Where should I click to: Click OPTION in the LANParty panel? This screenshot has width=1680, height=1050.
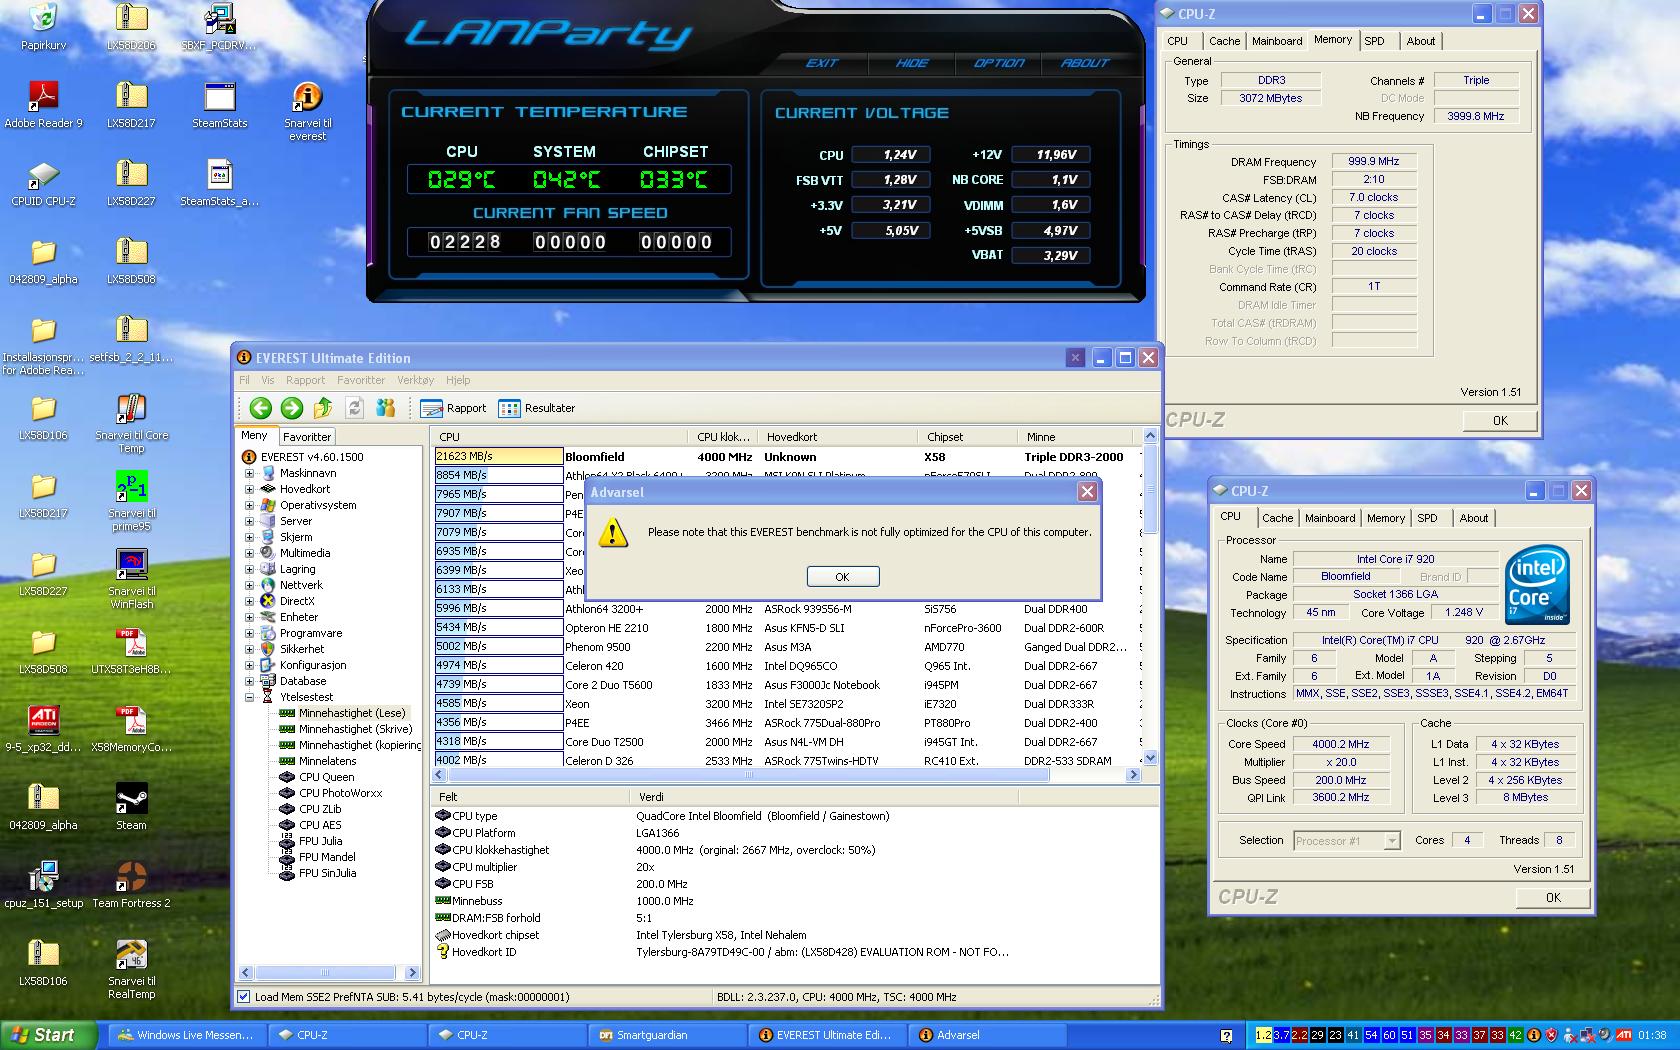point(999,63)
